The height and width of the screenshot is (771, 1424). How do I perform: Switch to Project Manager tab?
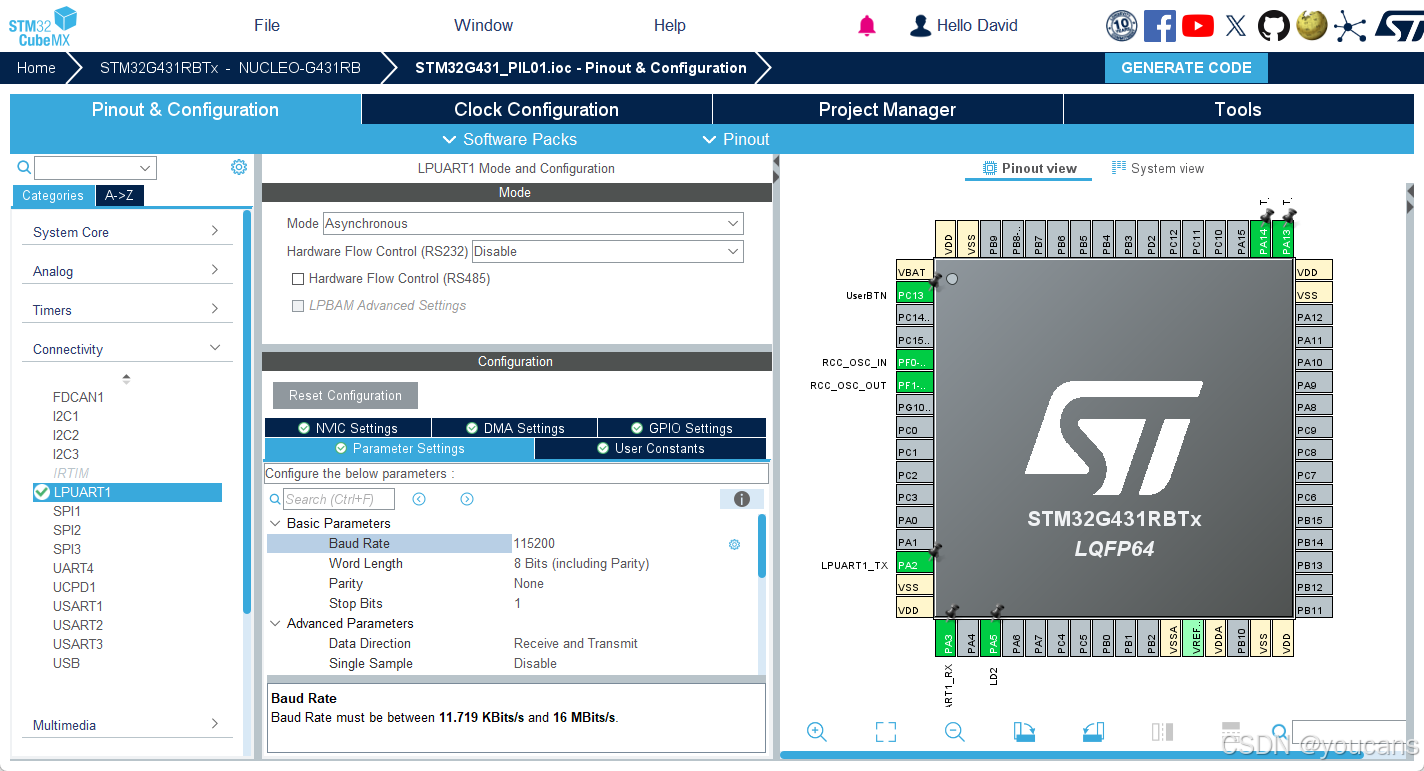(888, 110)
